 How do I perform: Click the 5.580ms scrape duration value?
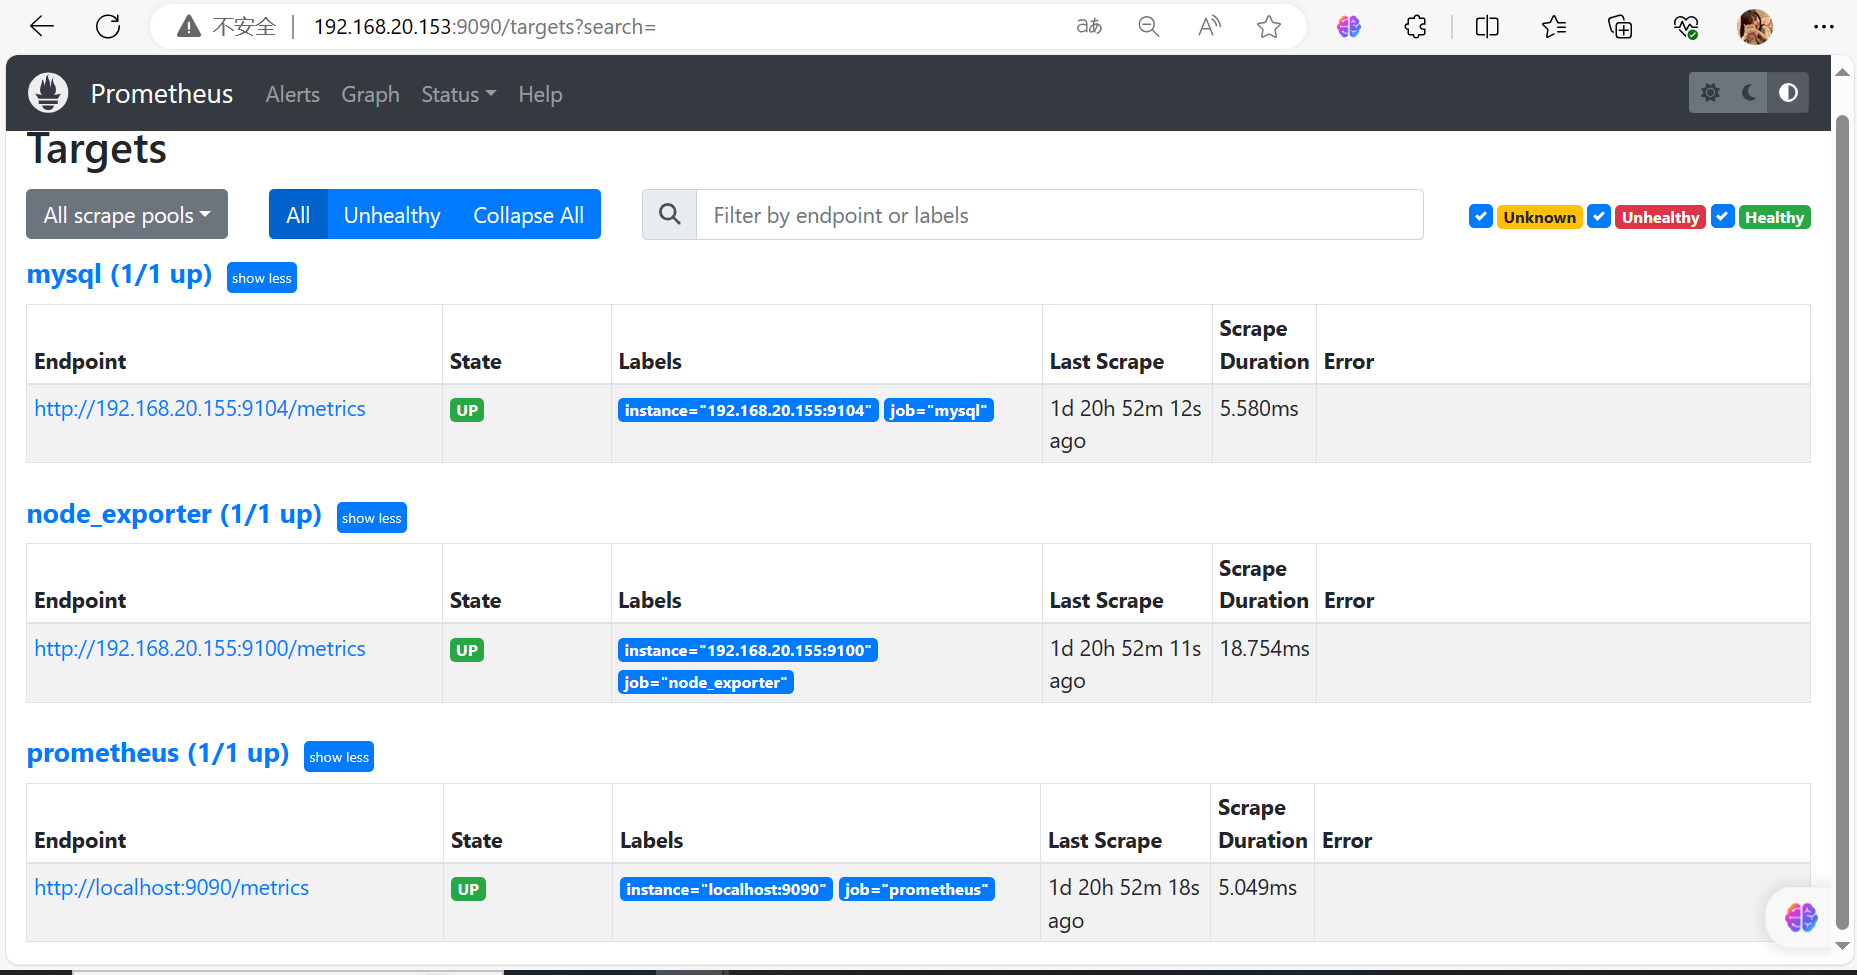pos(1259,408)
